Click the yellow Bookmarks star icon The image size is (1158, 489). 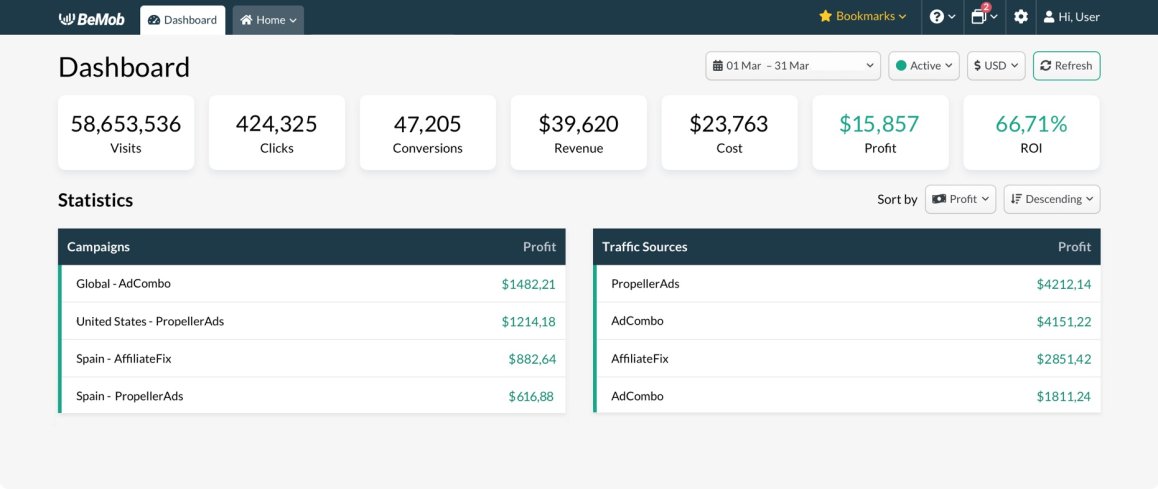826,16
